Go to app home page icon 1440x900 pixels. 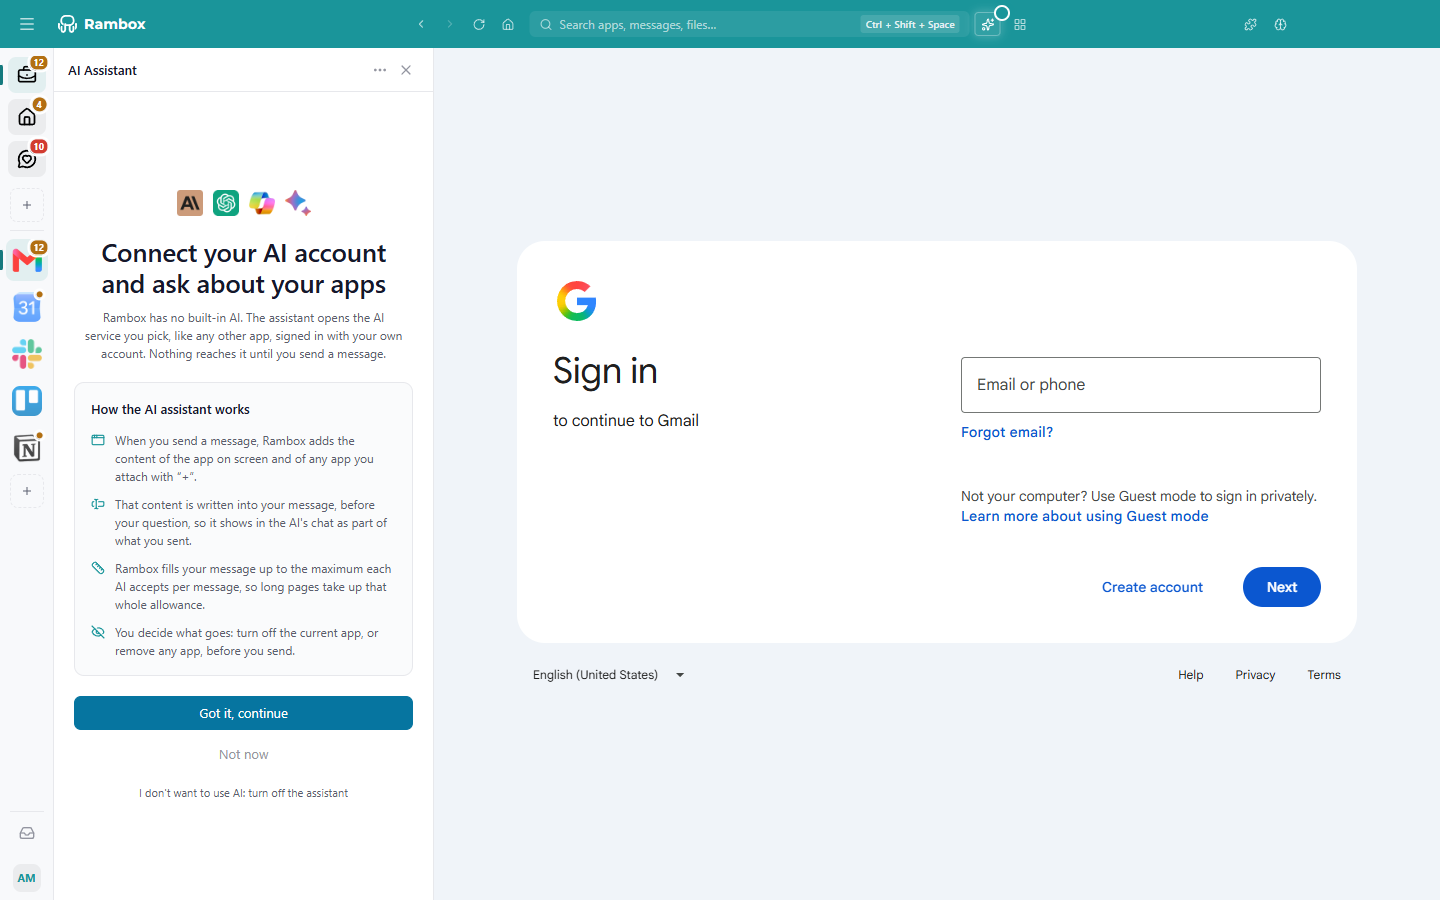[x=508, y=24]
